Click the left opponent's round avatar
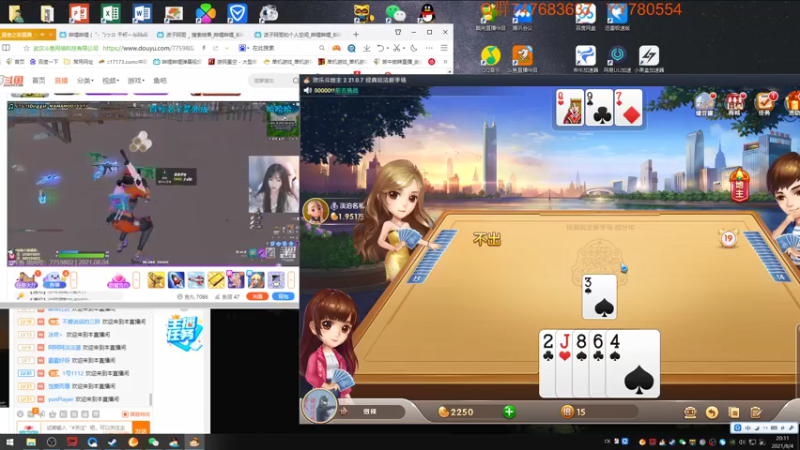Image resolution: width=800 pixels, height=450 pixels. (315, 211)
